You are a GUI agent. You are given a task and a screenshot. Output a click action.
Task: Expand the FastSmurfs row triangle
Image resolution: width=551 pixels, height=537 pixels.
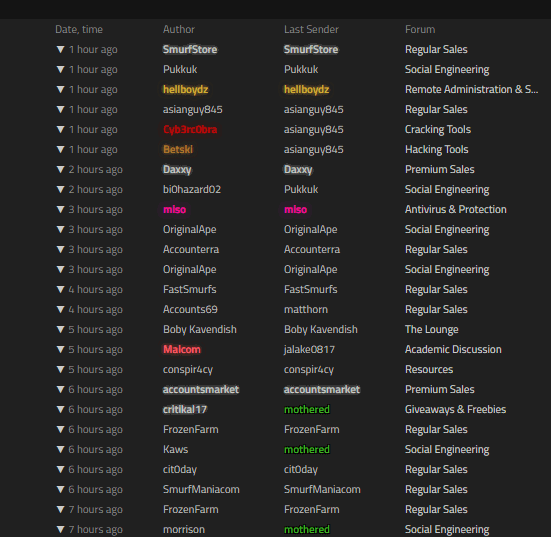(x=60, y=290)
